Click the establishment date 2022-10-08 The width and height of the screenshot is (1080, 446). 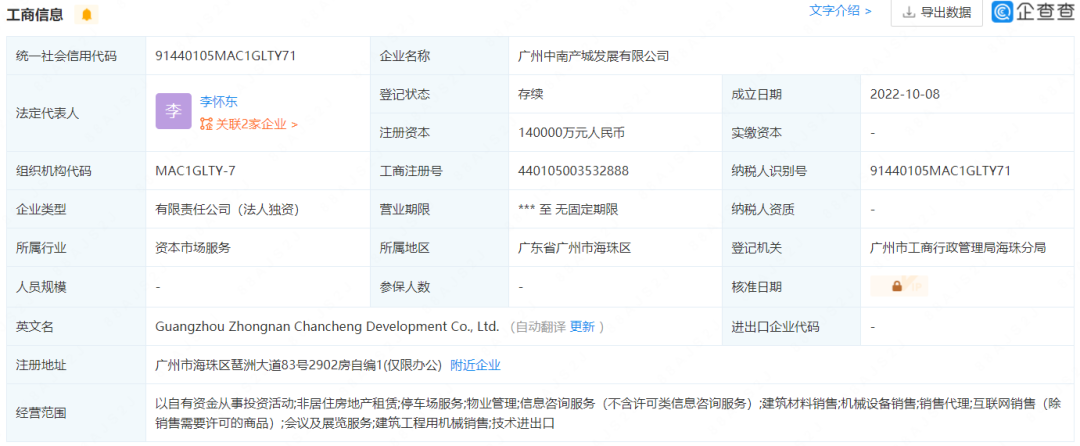pos(905,94)
